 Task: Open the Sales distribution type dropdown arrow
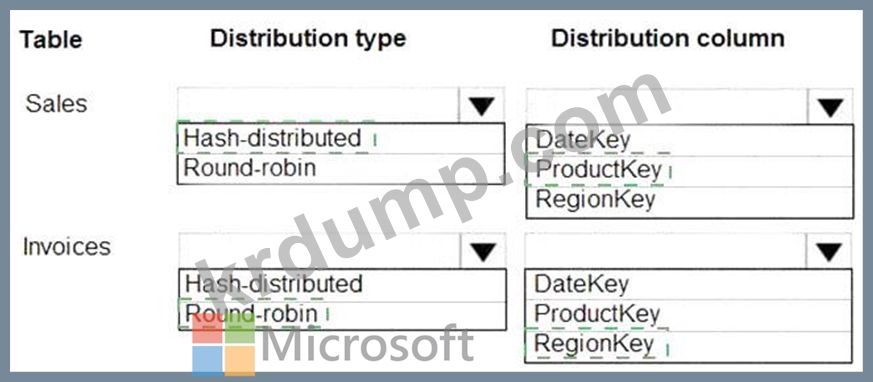[x=482, y=105]
